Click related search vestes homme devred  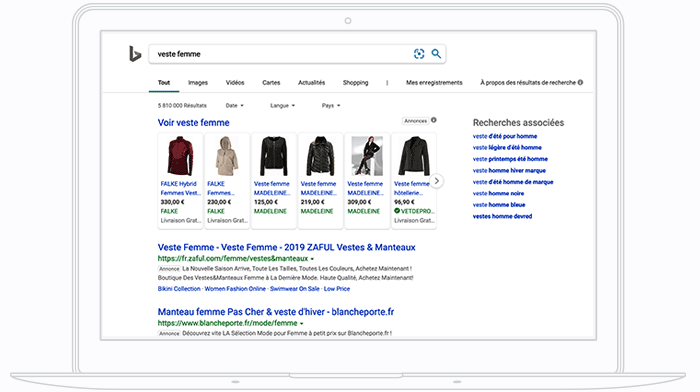[x=502, y=217]
